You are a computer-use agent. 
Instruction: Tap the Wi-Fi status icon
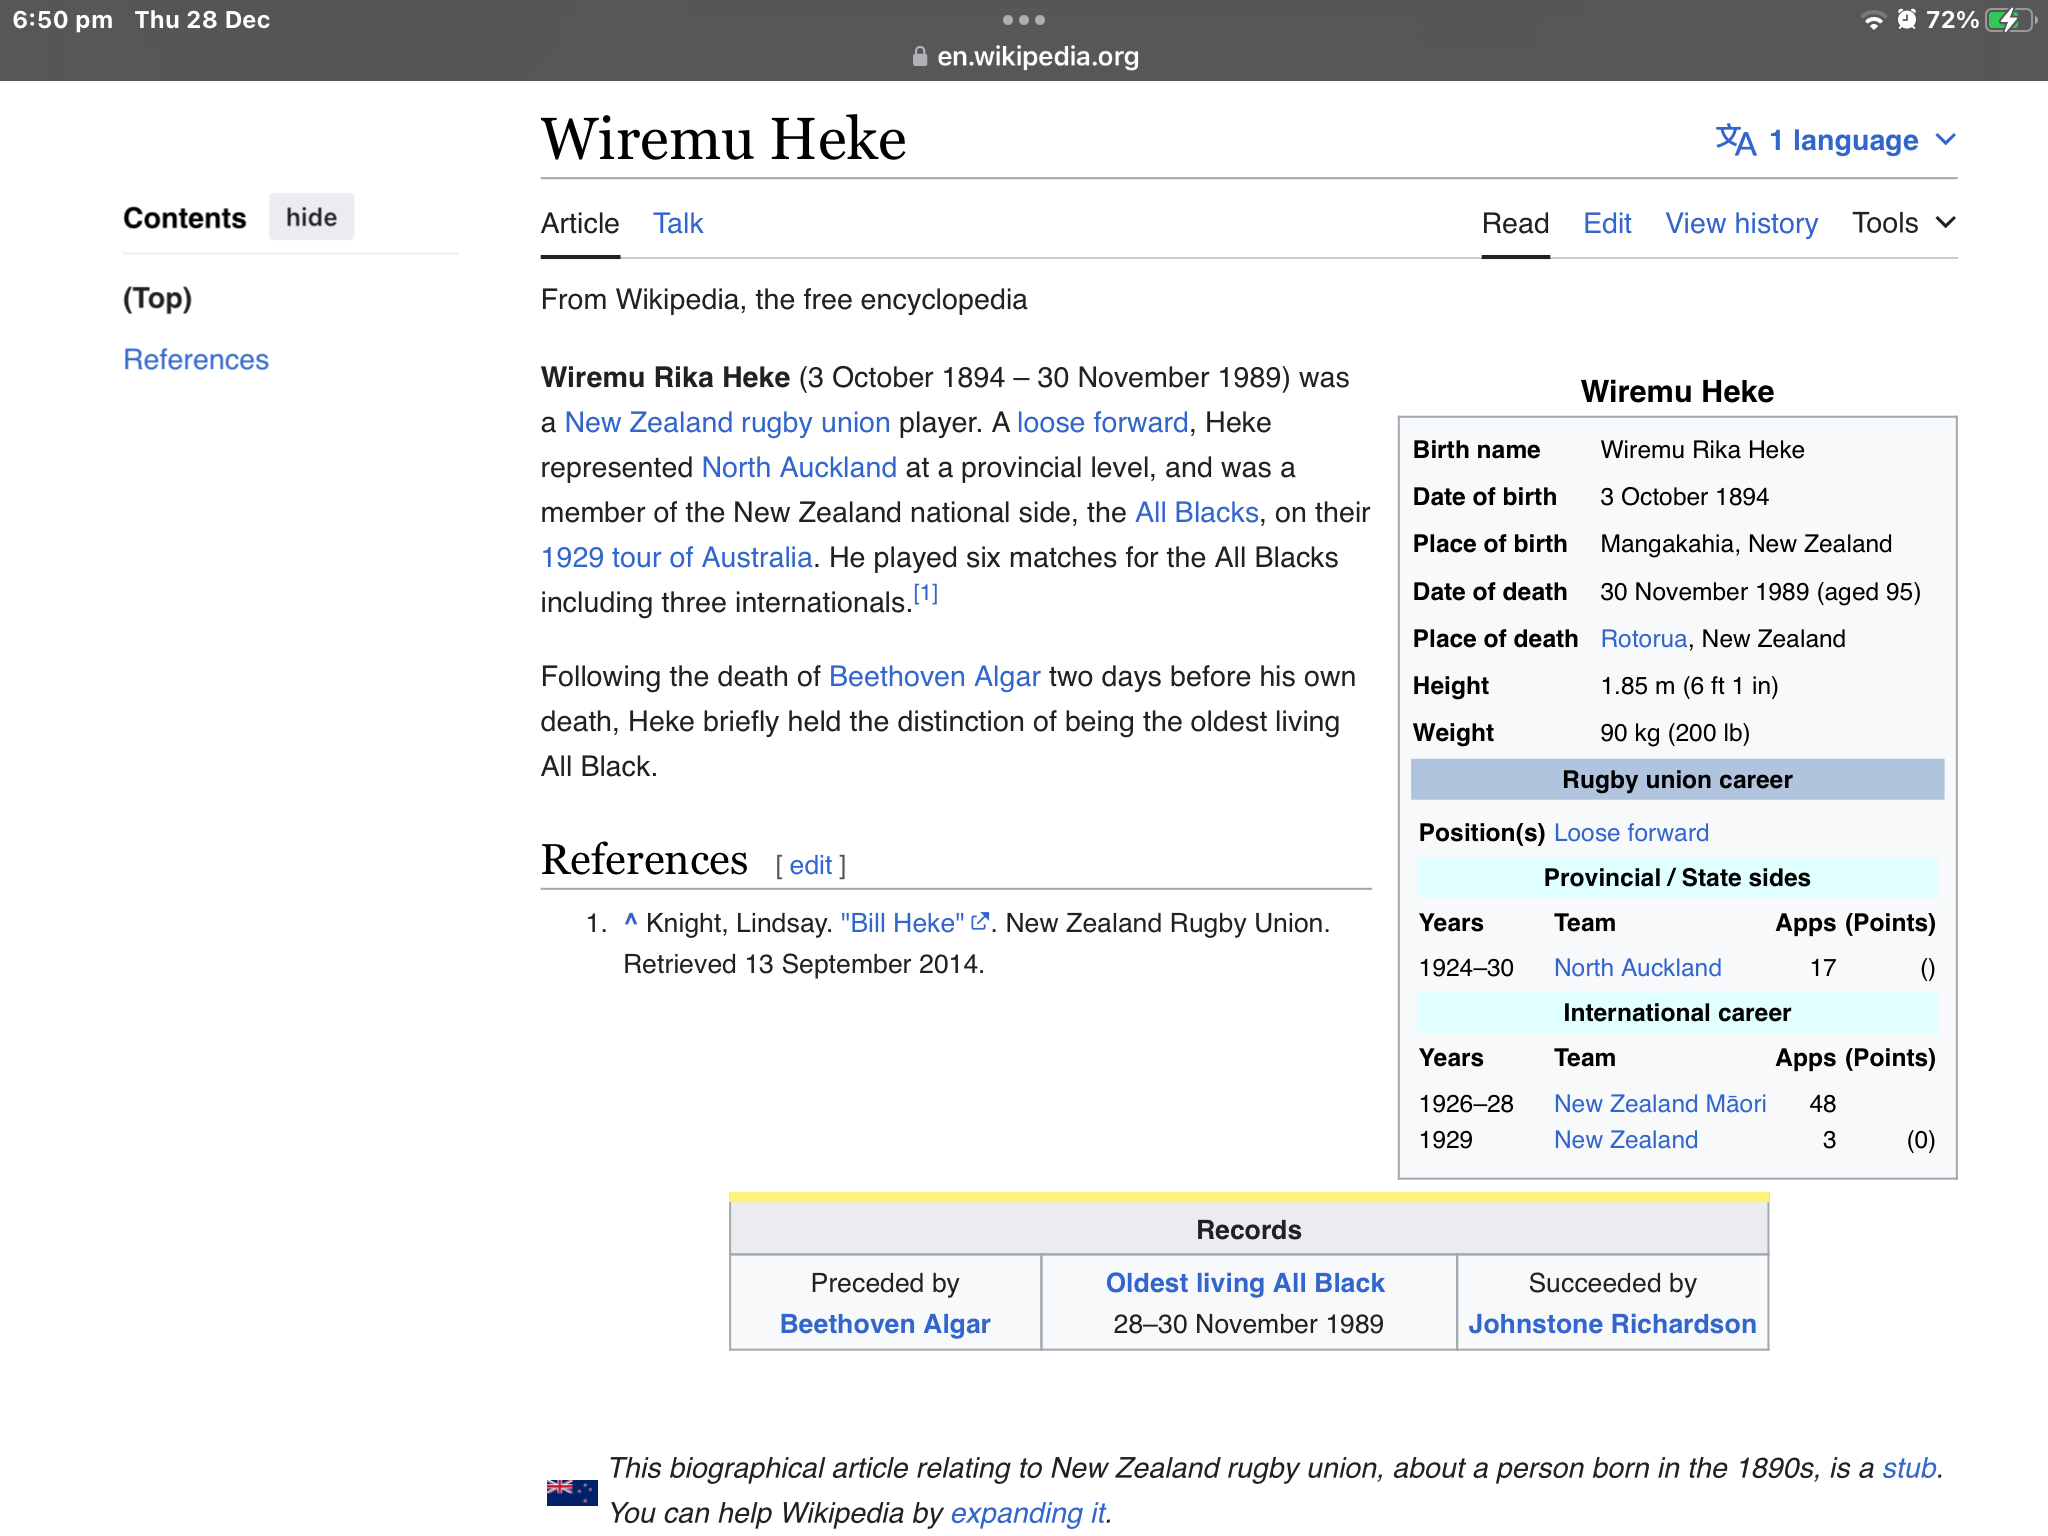1872,20
